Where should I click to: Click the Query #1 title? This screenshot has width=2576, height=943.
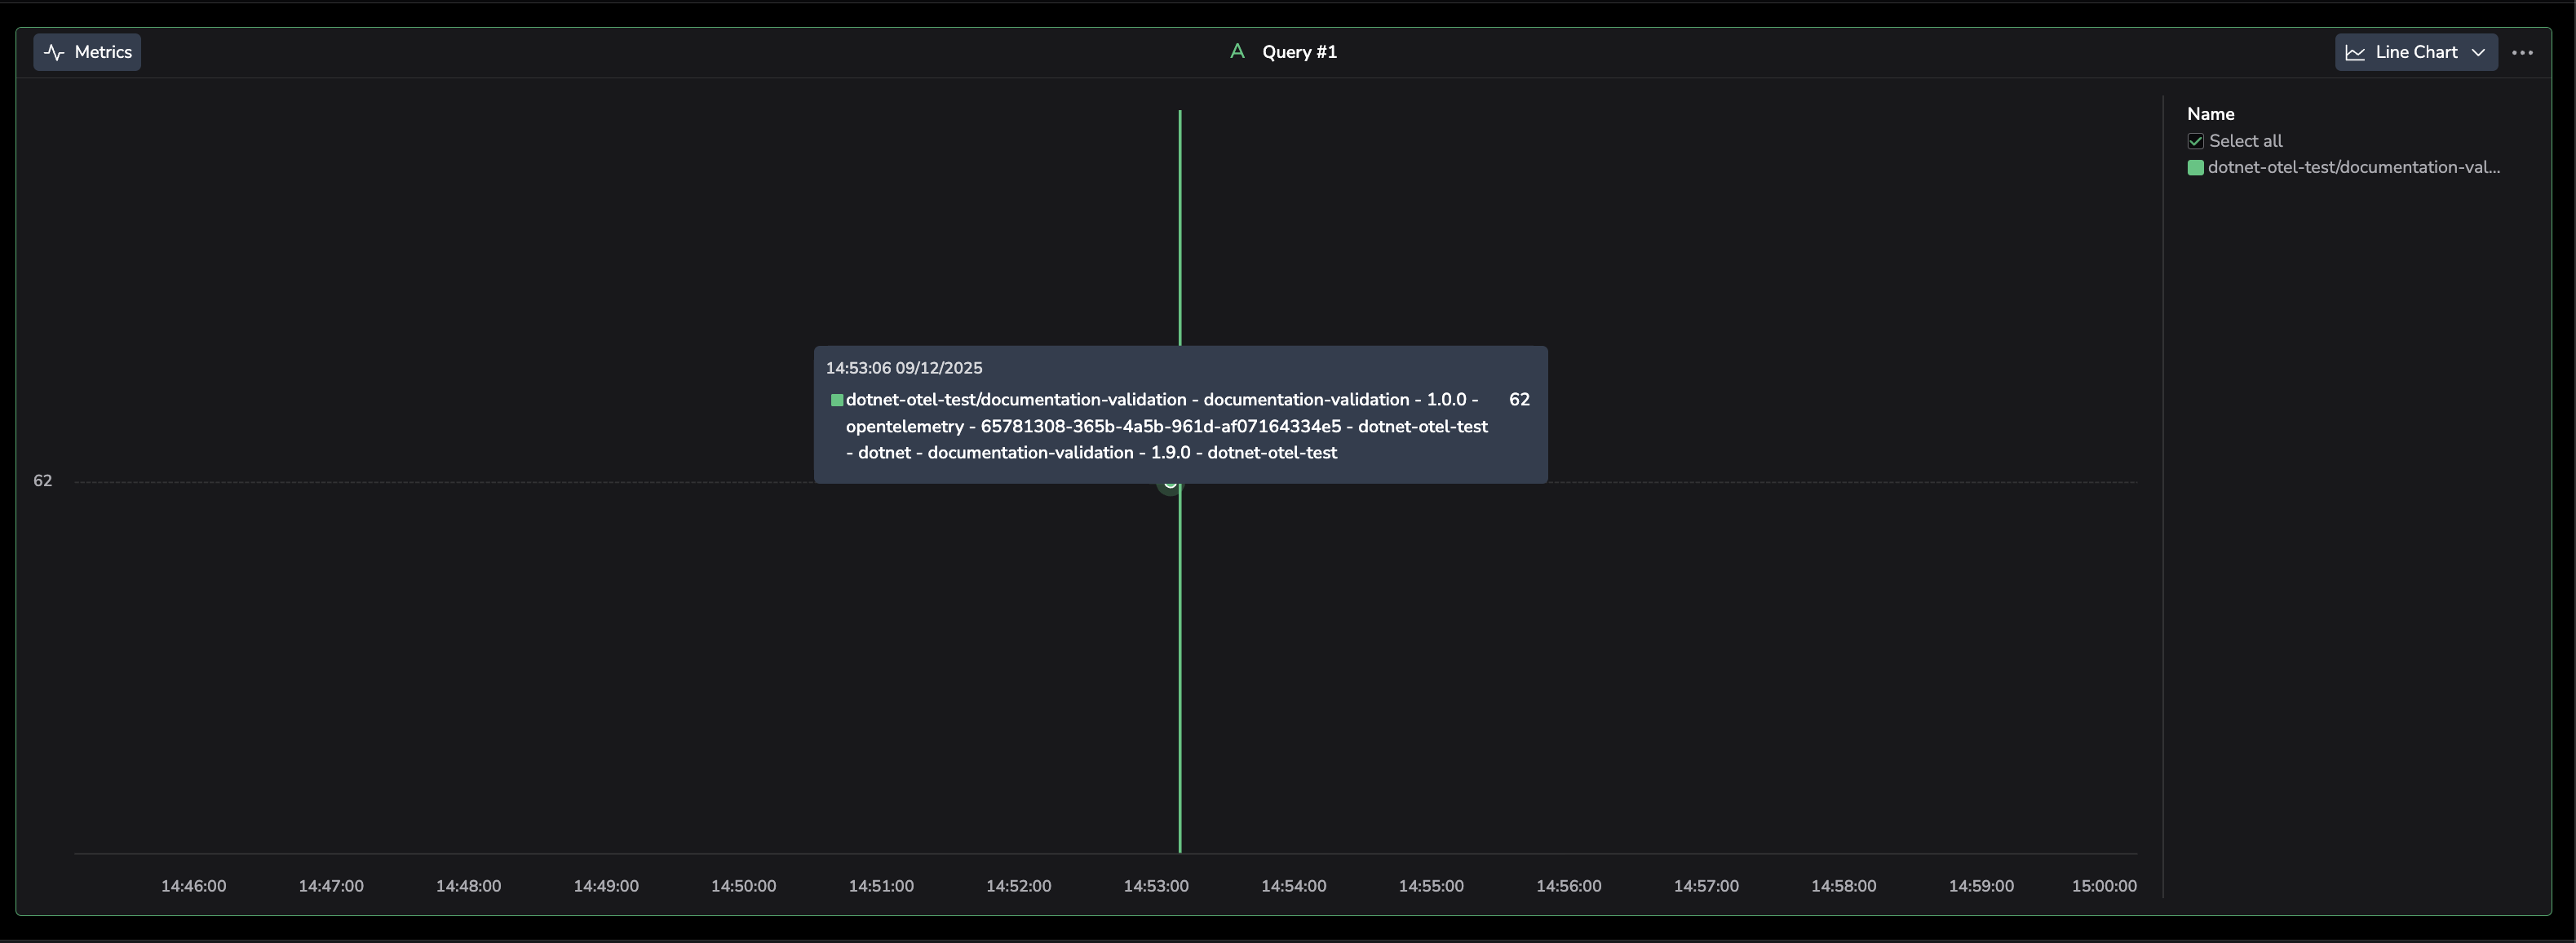pos(1298,52)
